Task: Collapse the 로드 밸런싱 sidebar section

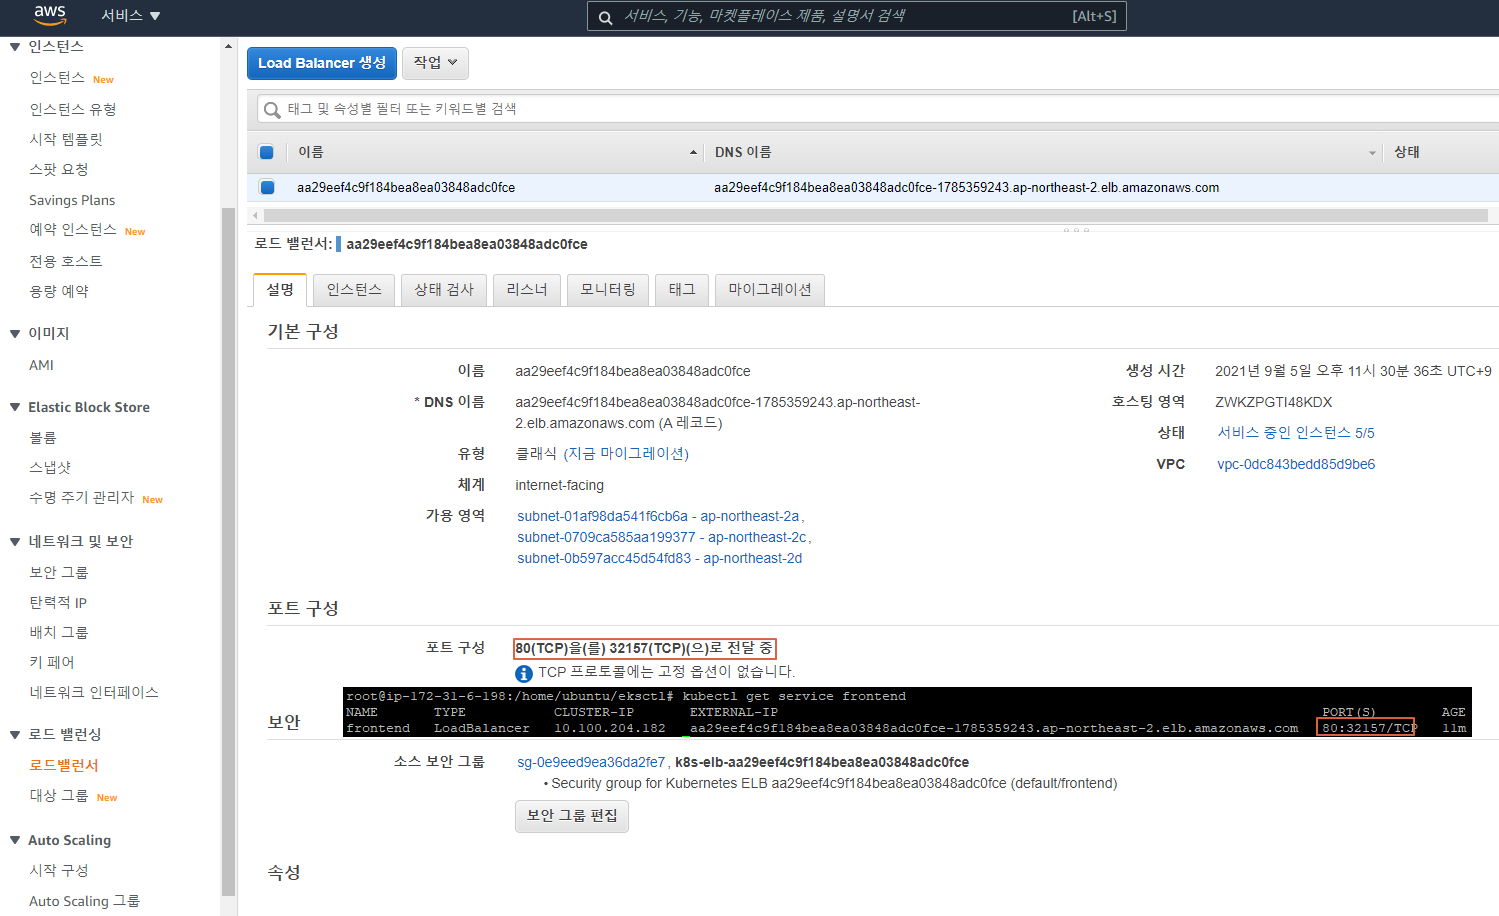Action: click(15, 735)
